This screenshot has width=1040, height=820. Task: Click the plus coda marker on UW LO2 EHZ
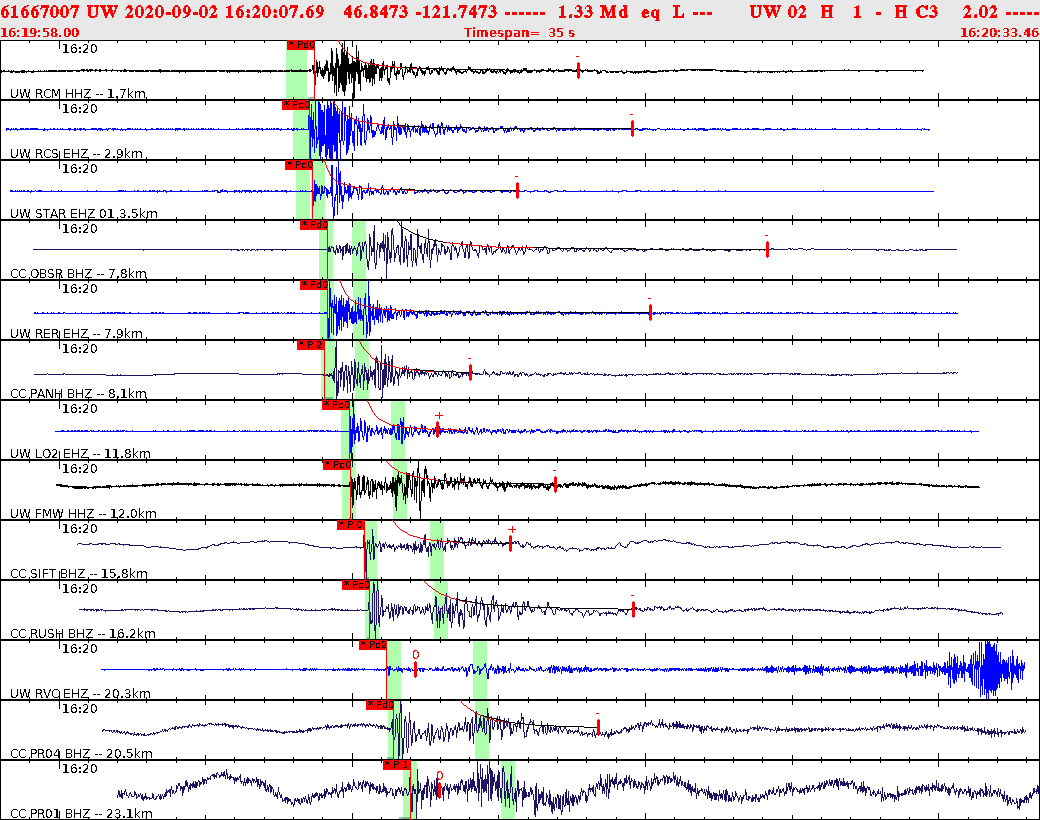pos(438,415)
